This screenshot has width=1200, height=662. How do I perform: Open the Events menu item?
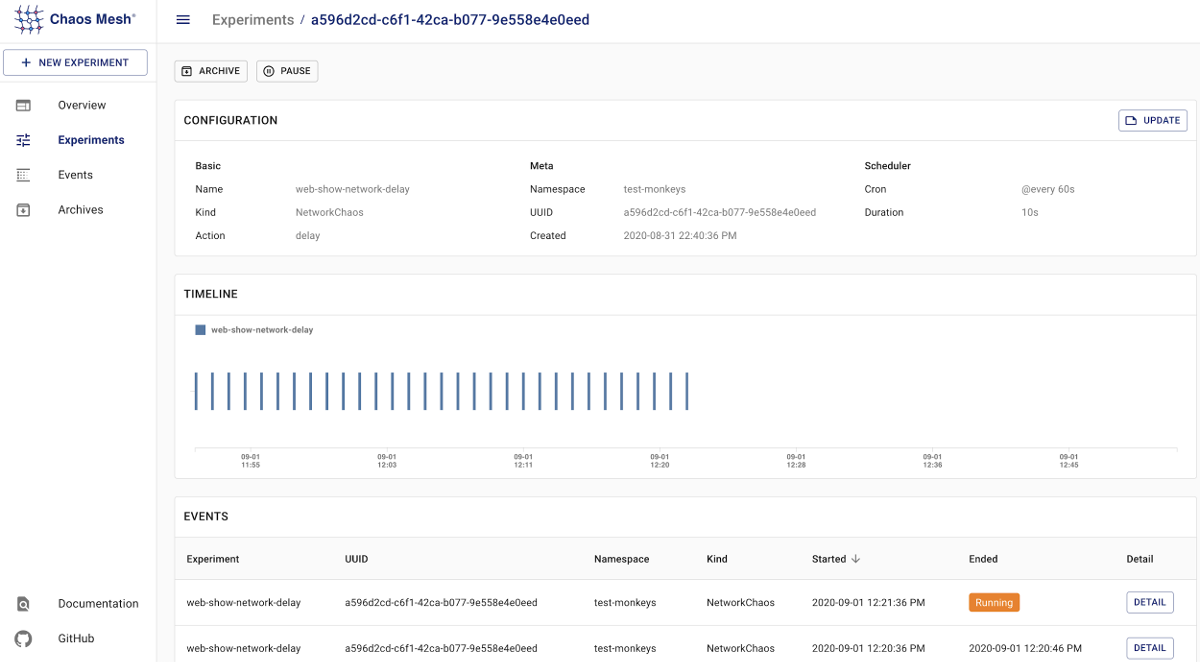coord(75,175)
